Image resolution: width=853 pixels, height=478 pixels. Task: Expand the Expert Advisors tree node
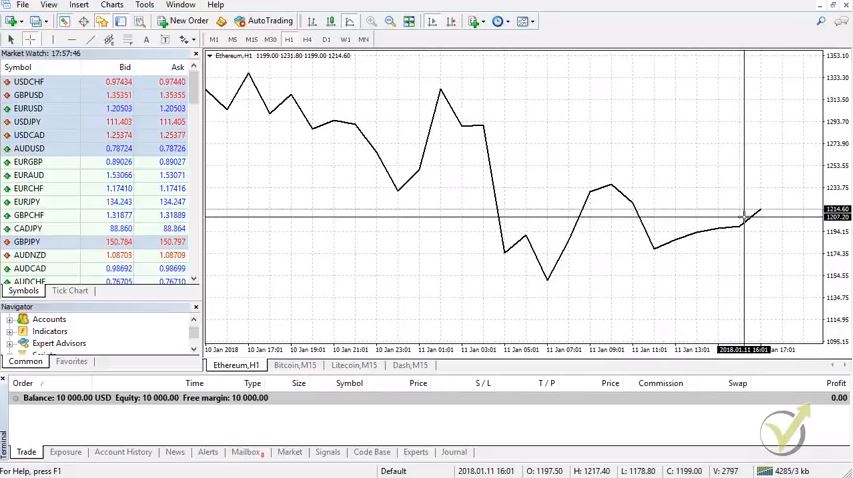[x=9, y=344]
